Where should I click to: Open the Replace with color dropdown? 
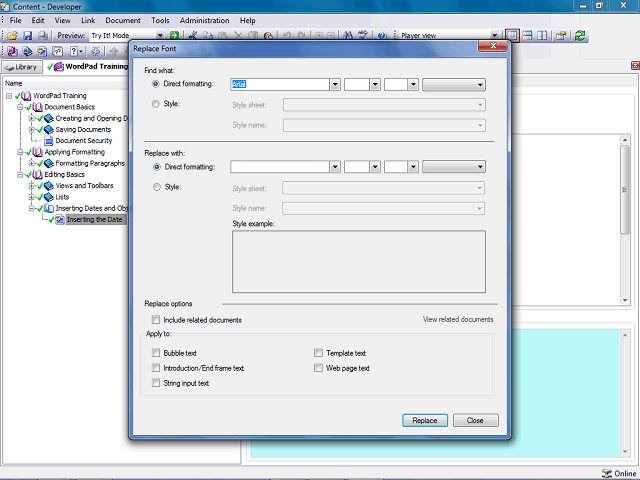(454, 167)
